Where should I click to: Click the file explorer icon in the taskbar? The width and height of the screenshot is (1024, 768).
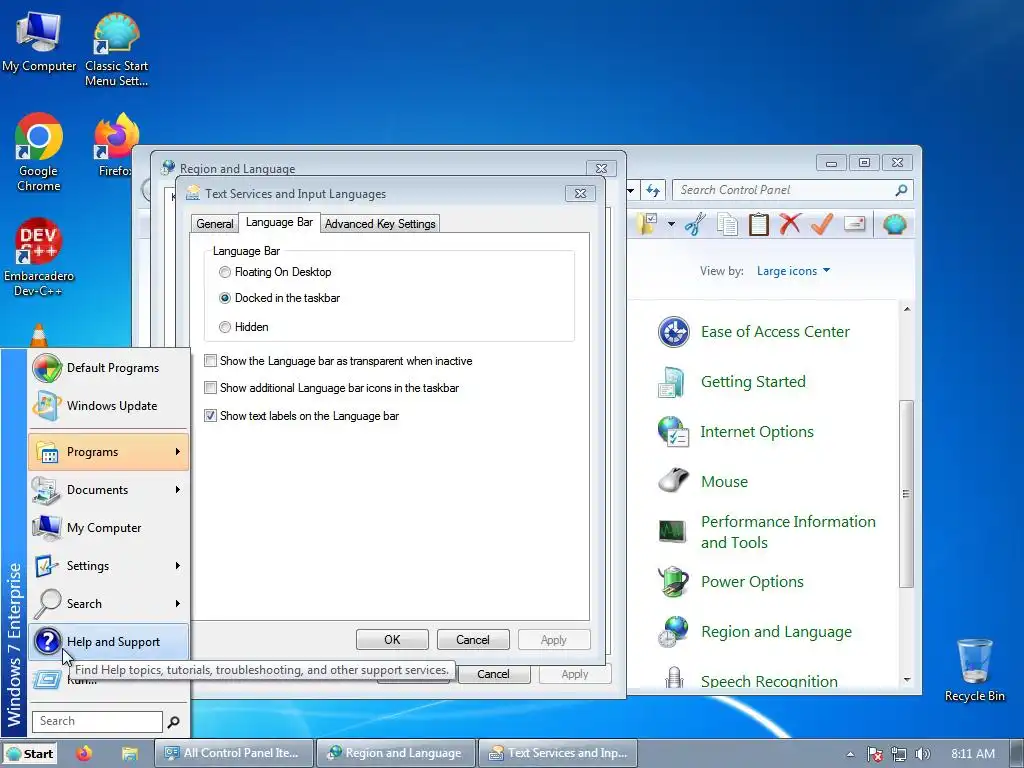(x=130, y=753)
